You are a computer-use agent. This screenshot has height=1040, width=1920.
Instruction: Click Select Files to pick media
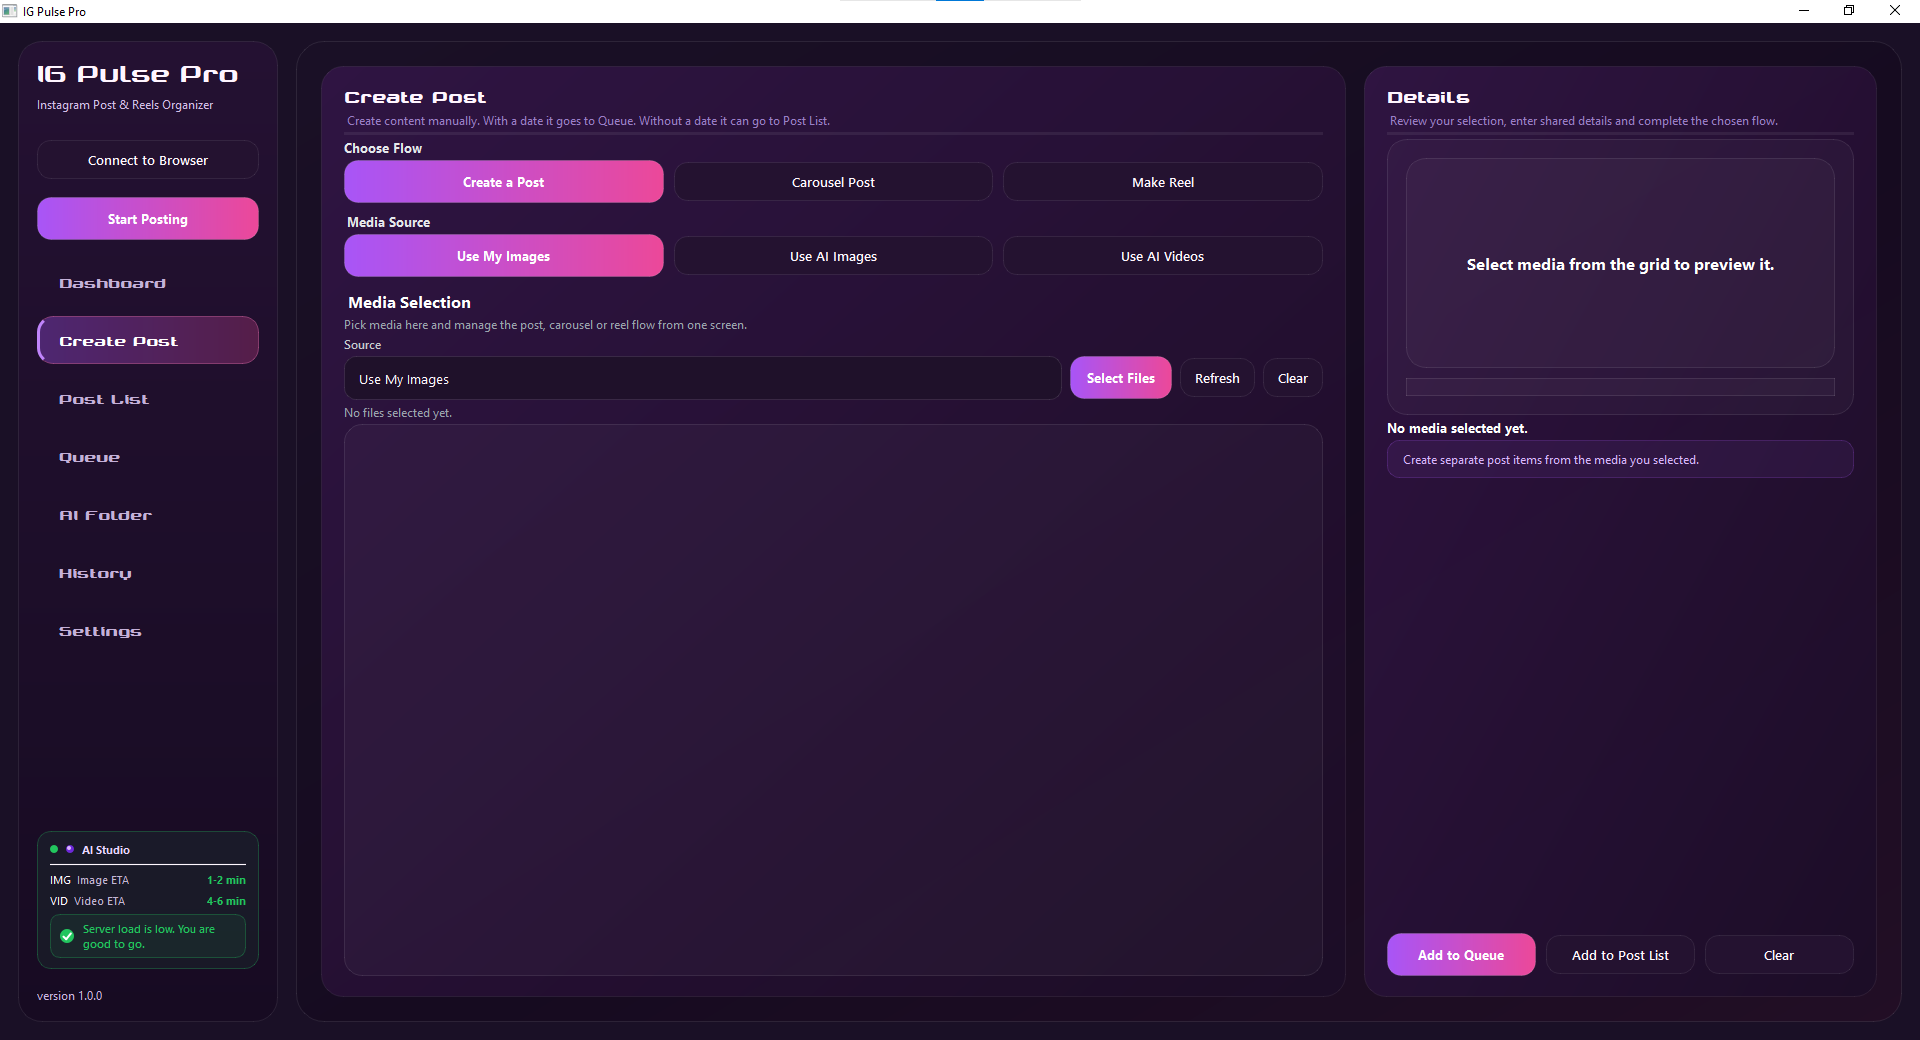point(1120,378)
